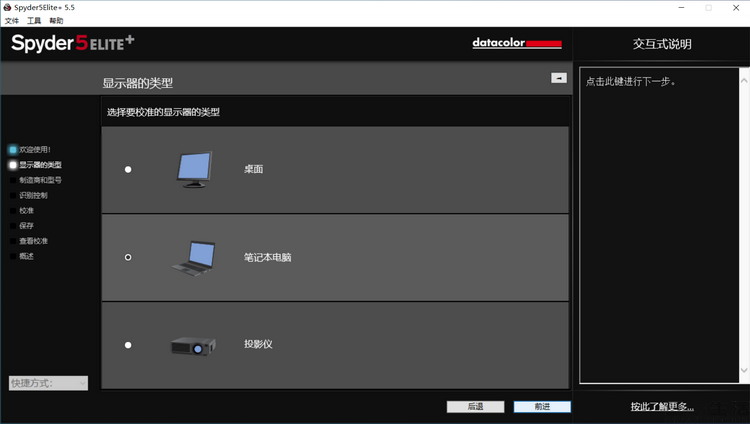Click the laptop computer icon
750x424 pixels.
pos(194,258)
